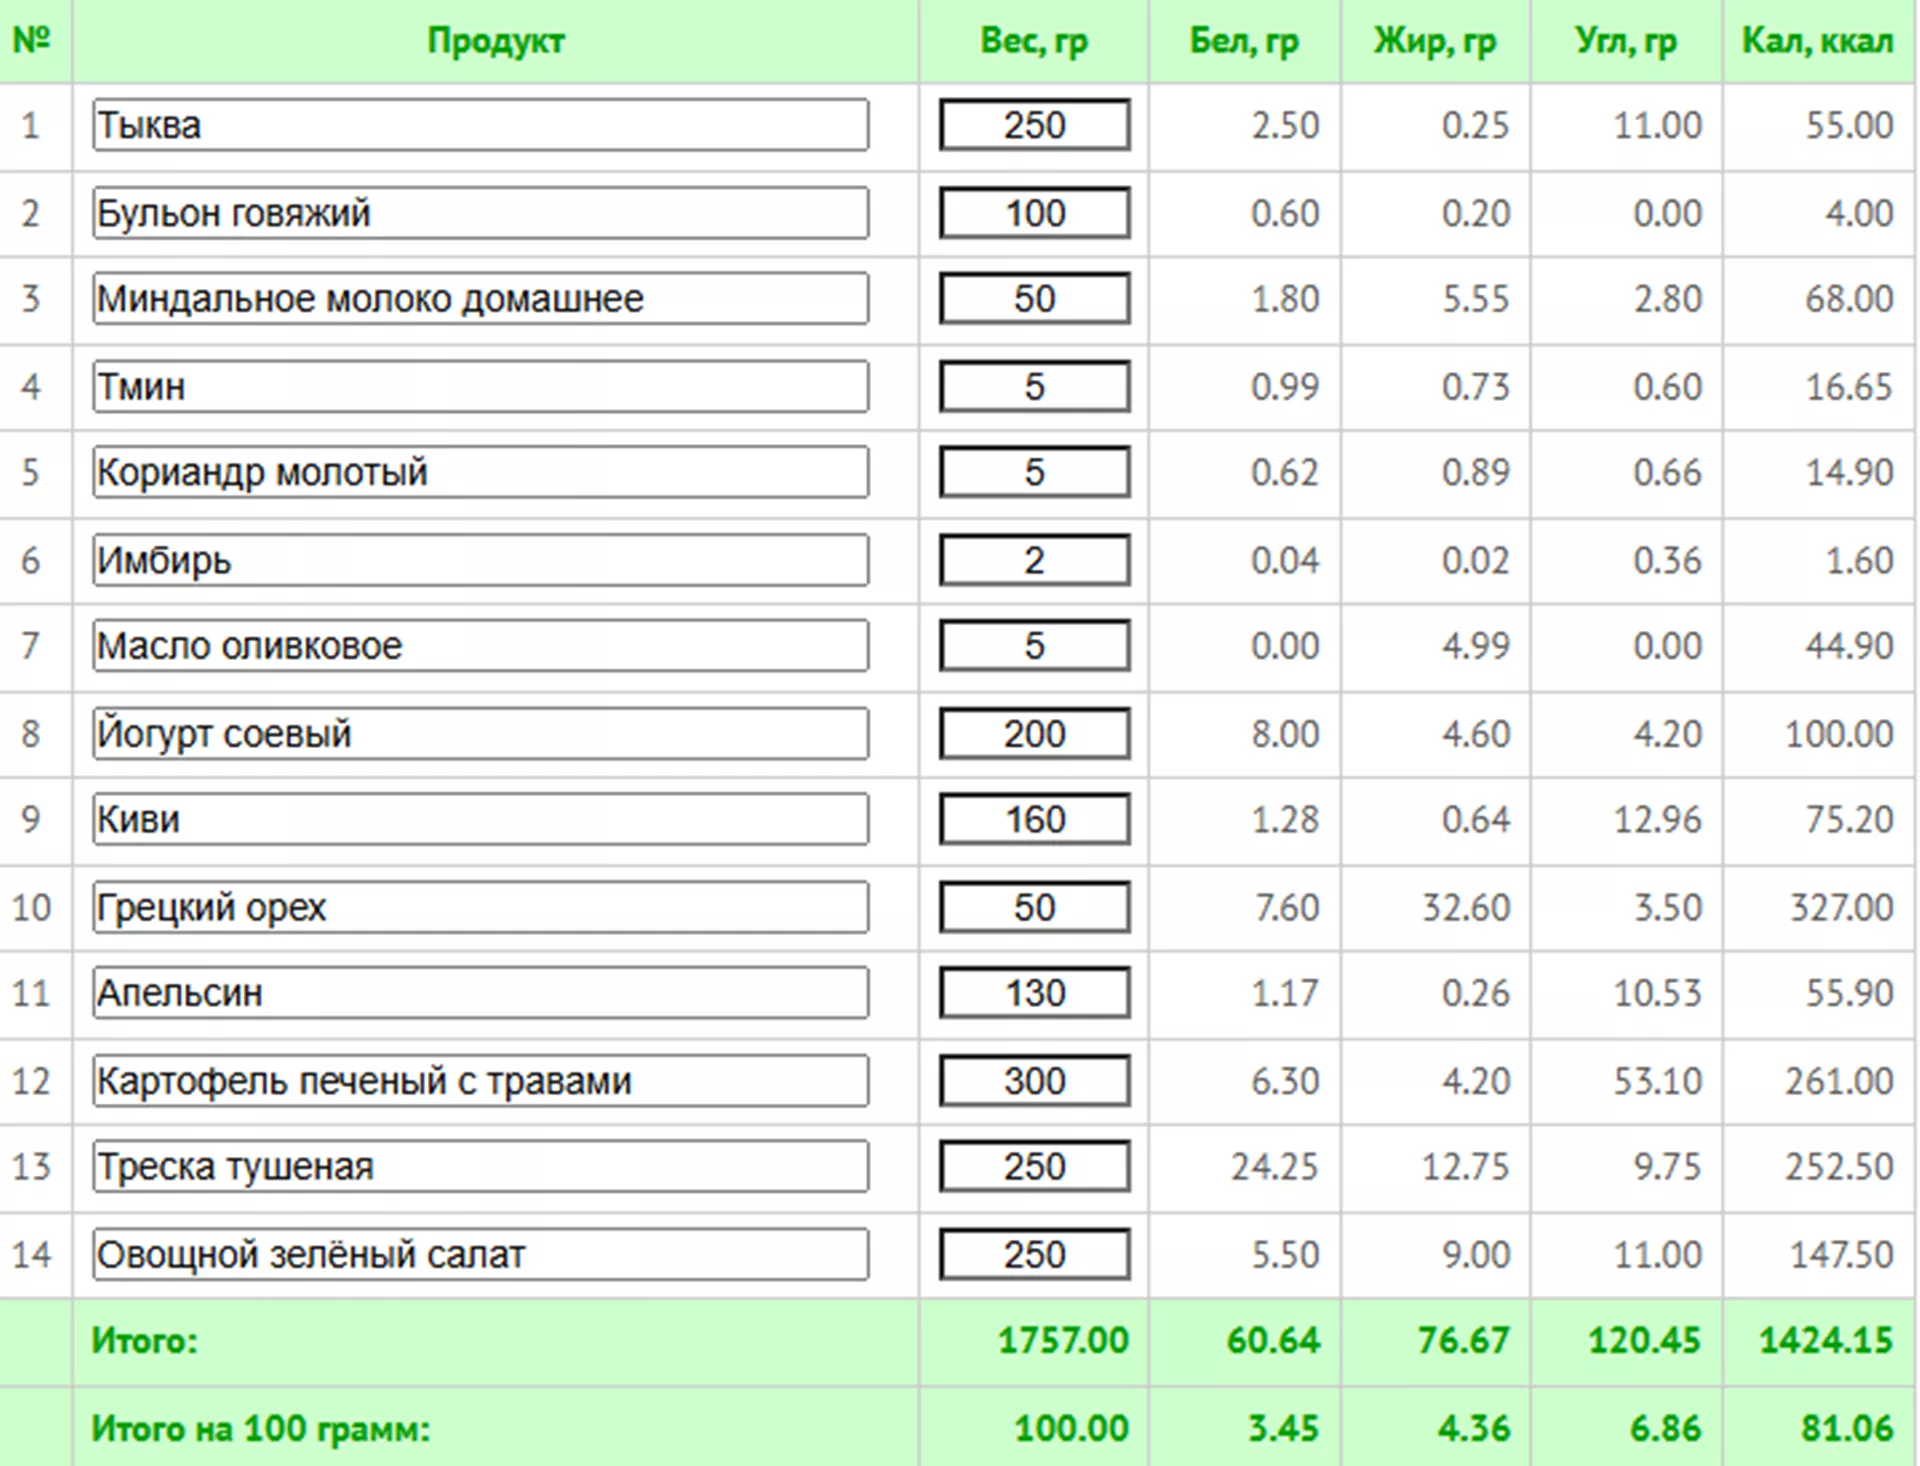Screen dimensions: 1920x1466
Task: Click the total calories value 1424.15
Action: coord(1825,1340)
